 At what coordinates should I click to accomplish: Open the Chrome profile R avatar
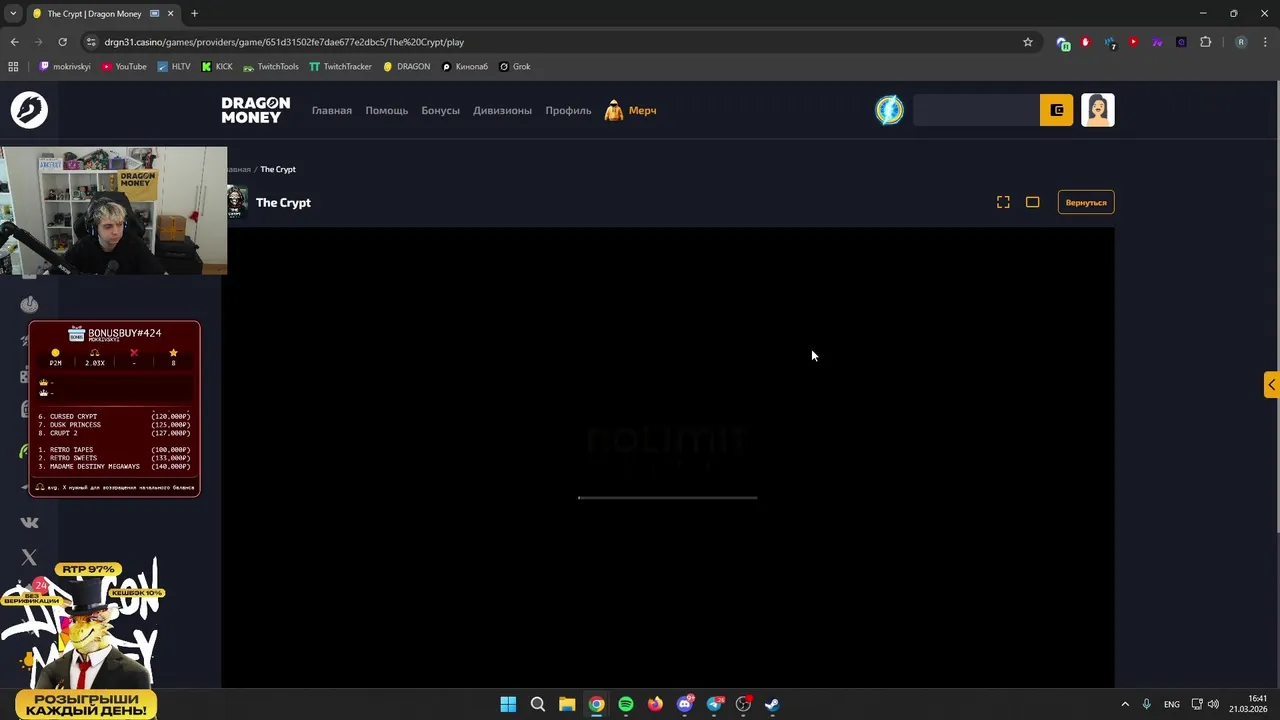tap(1241, 42)
